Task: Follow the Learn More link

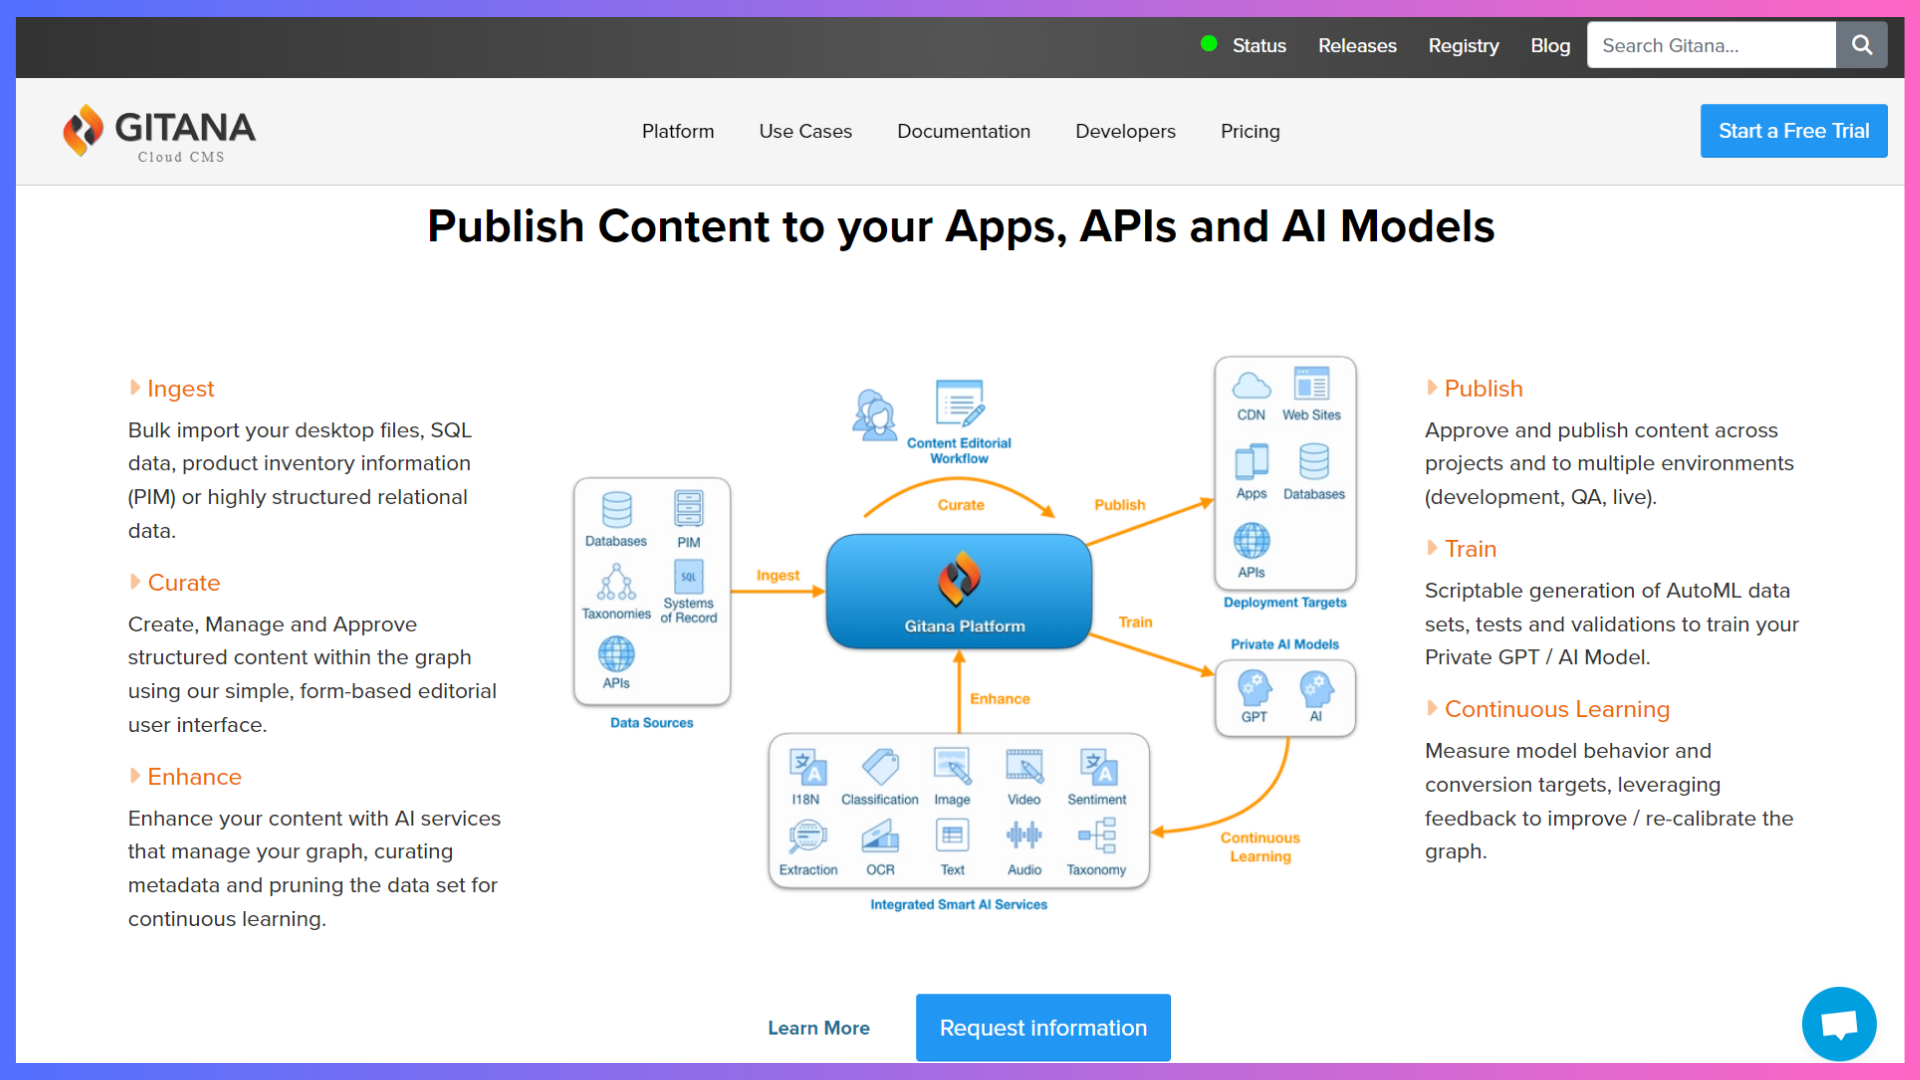Action: [x=818, y=1028]
